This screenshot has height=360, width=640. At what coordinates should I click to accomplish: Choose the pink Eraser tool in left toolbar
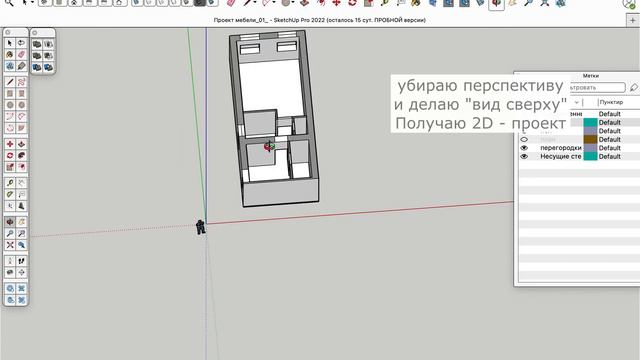click(21, 54)
